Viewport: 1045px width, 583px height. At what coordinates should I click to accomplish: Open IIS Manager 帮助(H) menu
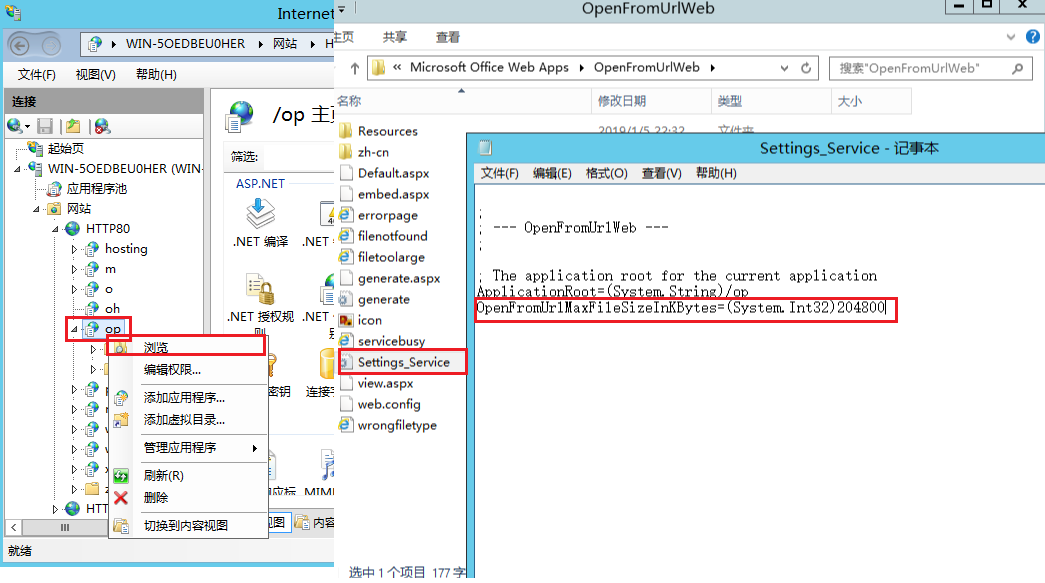[x=156, y=75]
